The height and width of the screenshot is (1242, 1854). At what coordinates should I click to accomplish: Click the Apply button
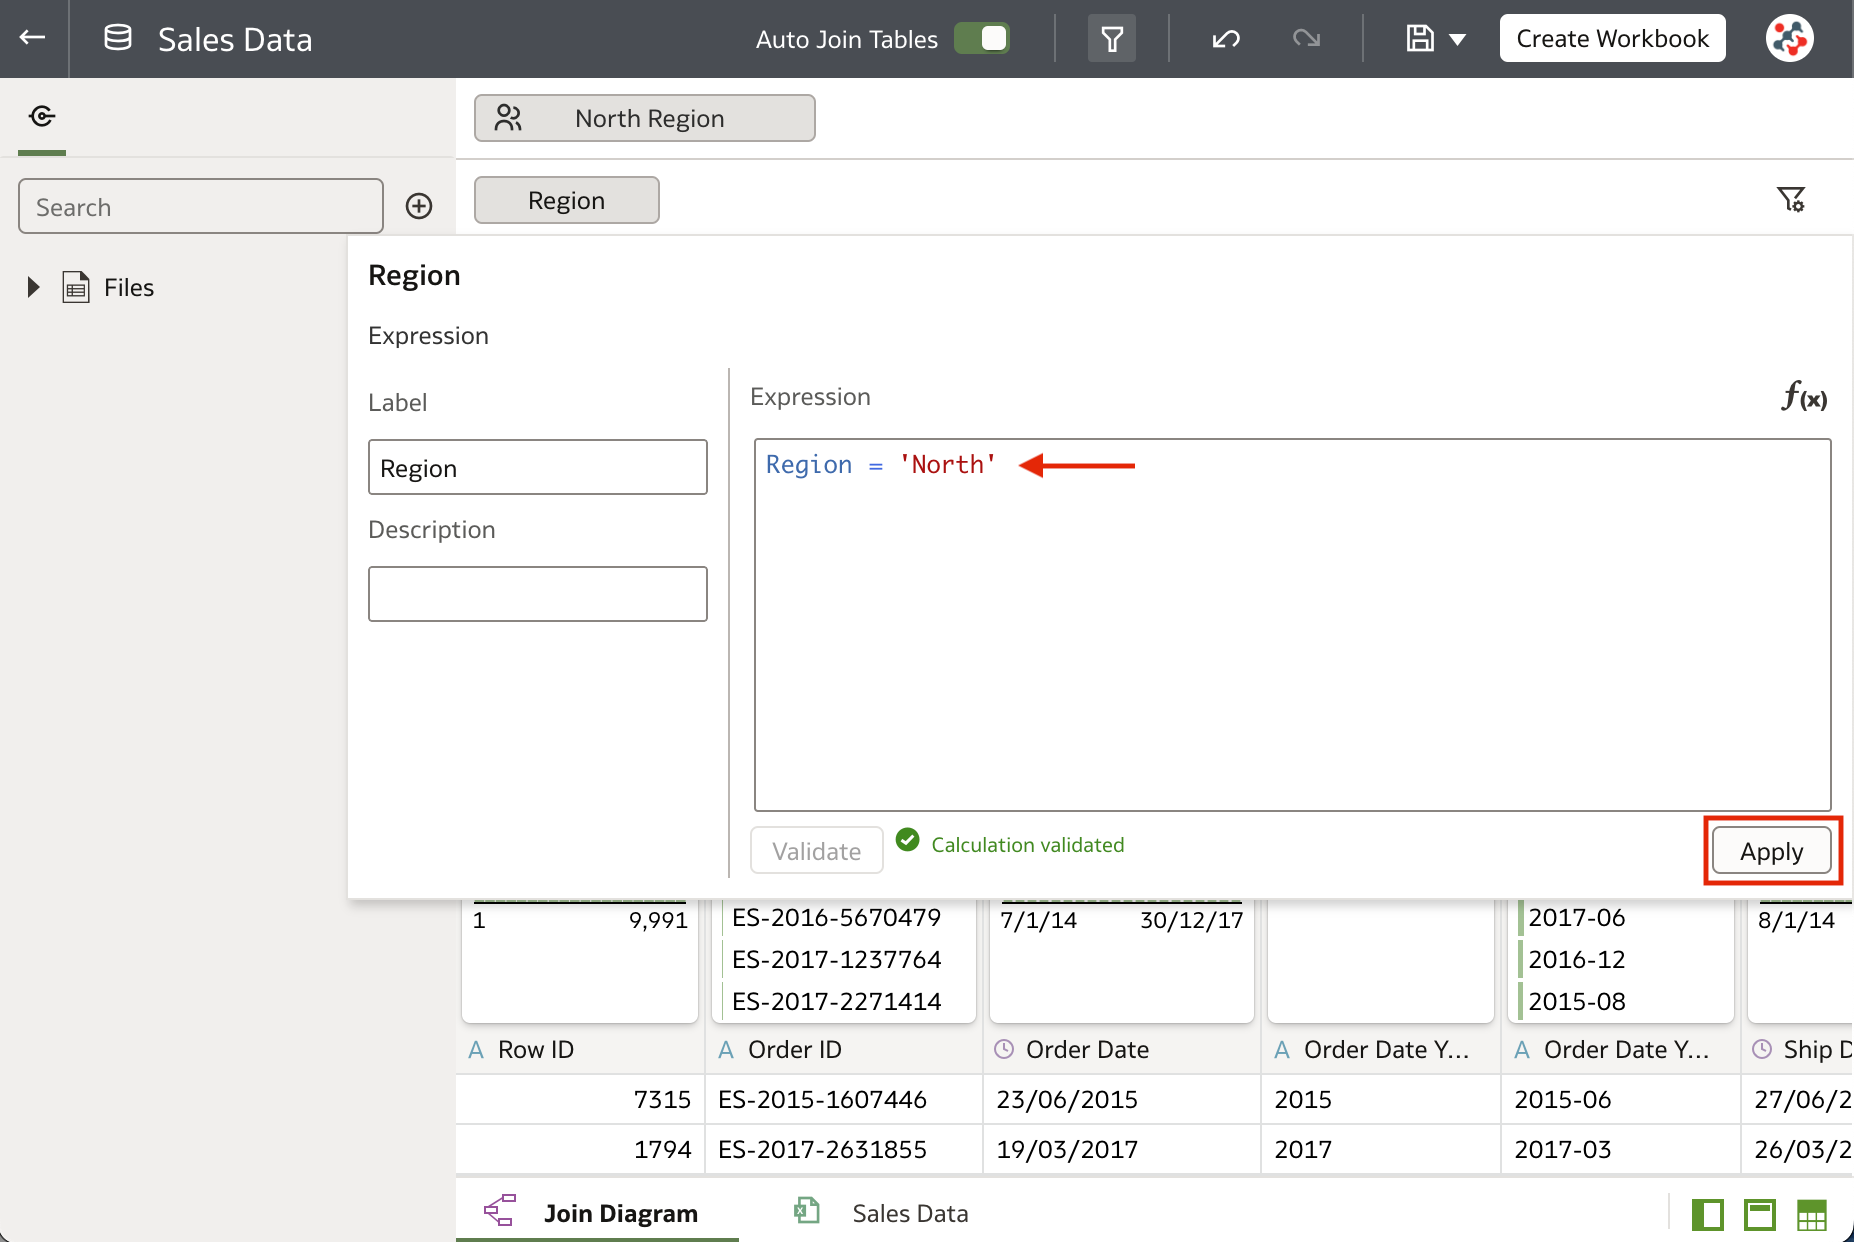pyautogui.click(x=1771, y=851)
